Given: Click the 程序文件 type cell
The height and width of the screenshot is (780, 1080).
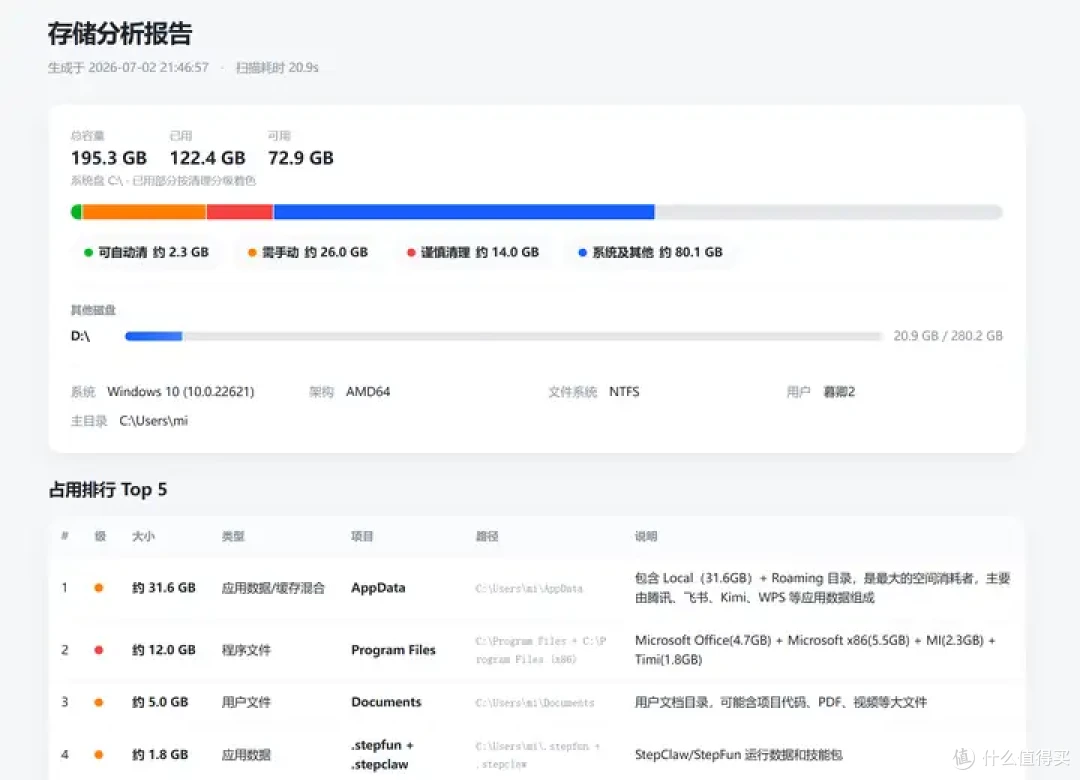Looking at the screenshot, I should pyautogui.click(x=246, y=650).
